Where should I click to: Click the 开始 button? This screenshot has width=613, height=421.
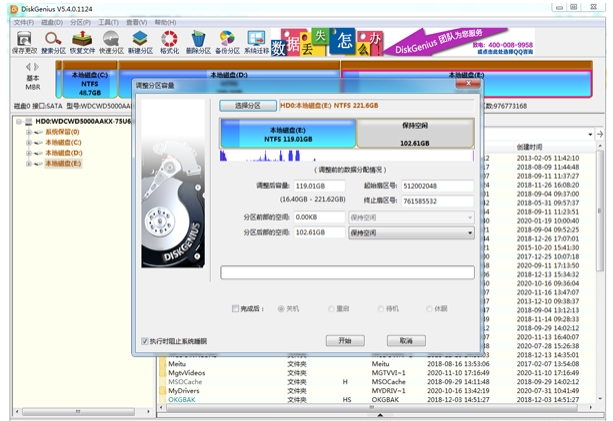[345, 341]
